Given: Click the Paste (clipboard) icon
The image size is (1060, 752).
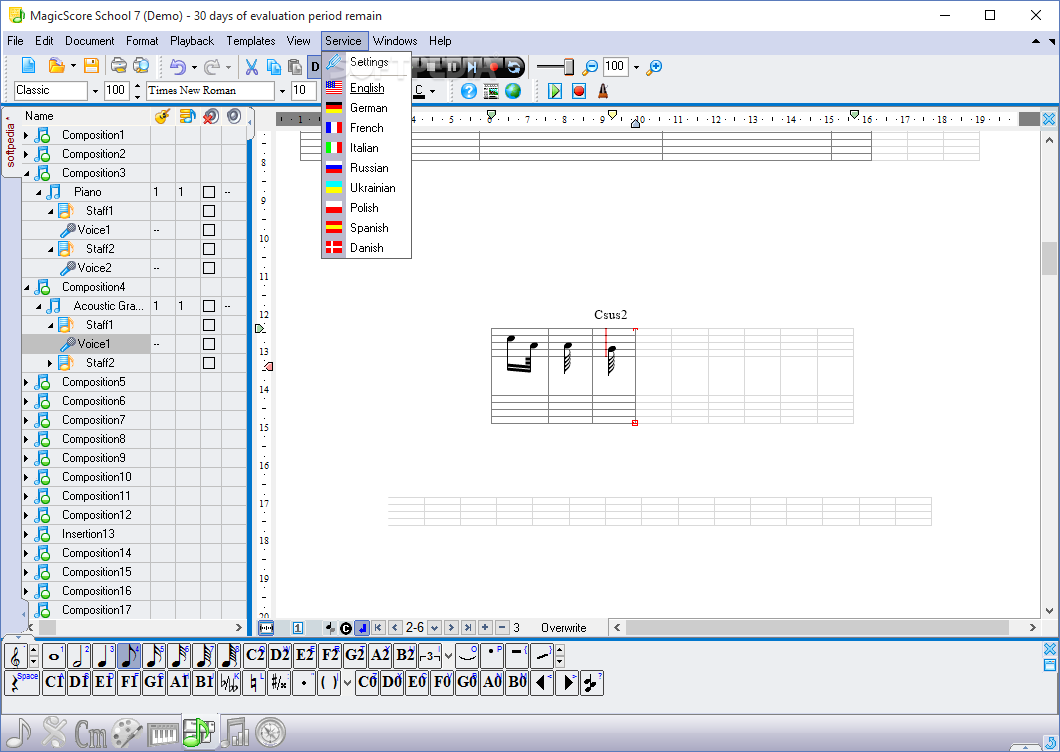Looking at the screenshot, I should click(x=295, y=66).
